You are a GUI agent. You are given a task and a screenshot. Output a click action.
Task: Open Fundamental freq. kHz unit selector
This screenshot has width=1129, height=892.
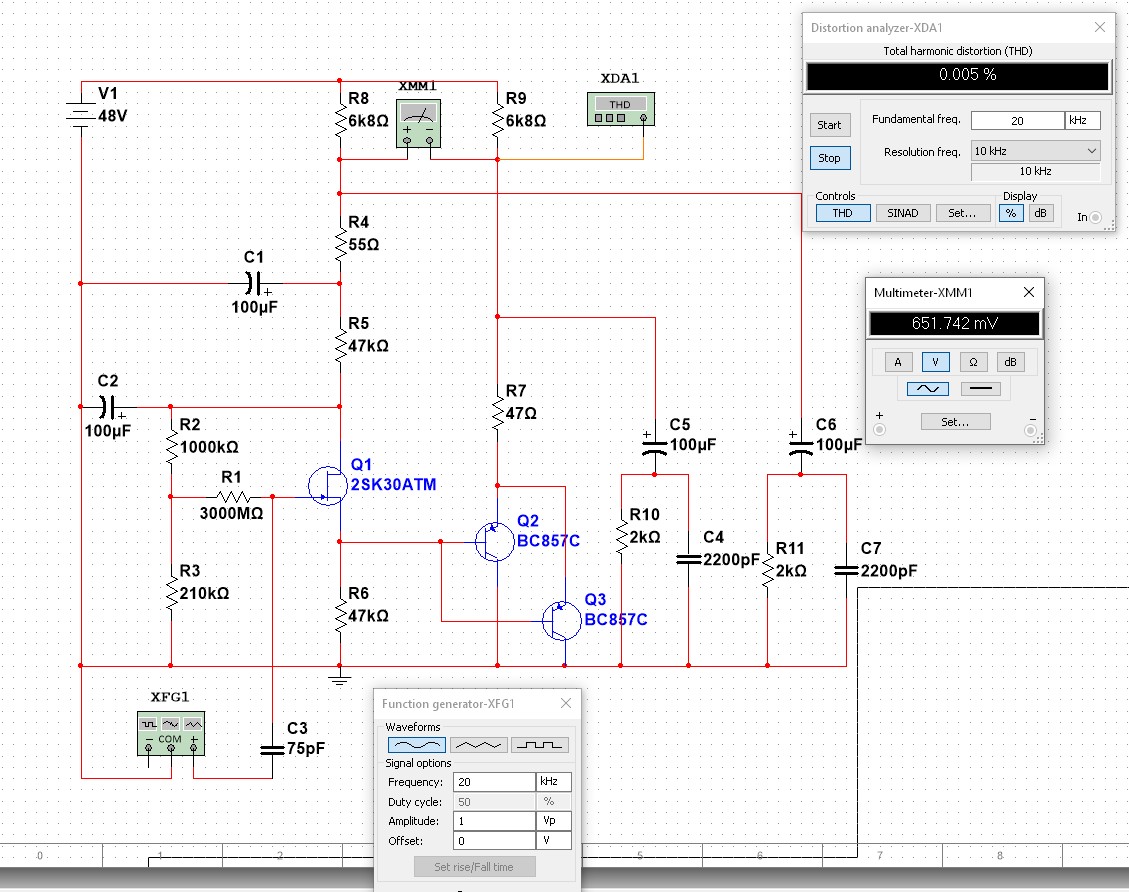[1083, 120]
